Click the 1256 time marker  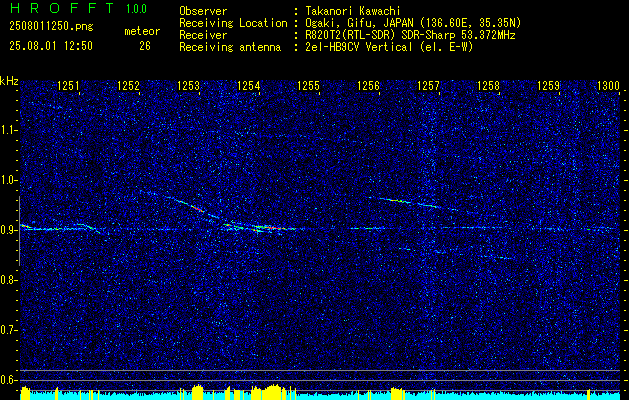(x=368, y=85)
